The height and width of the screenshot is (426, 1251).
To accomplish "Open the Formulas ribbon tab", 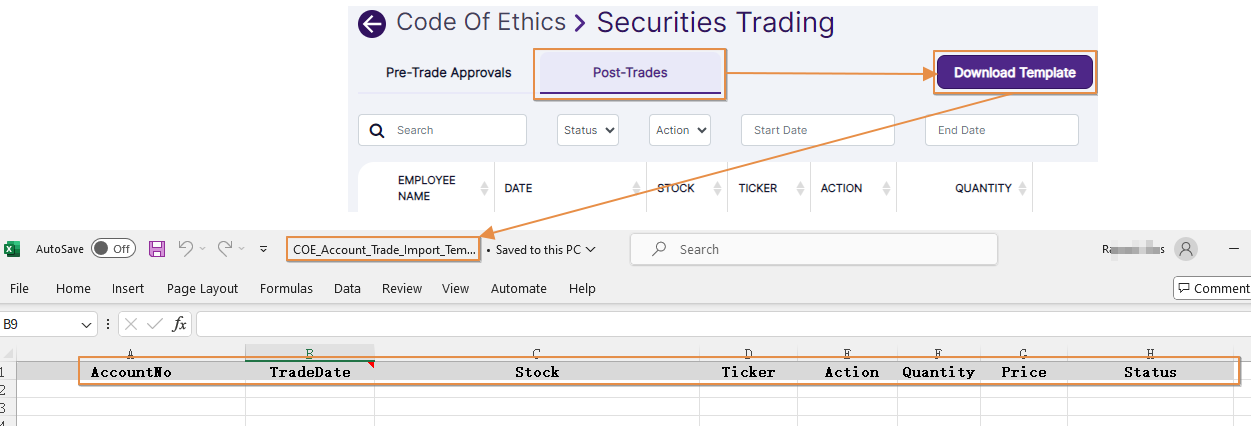I will [286, 288].
